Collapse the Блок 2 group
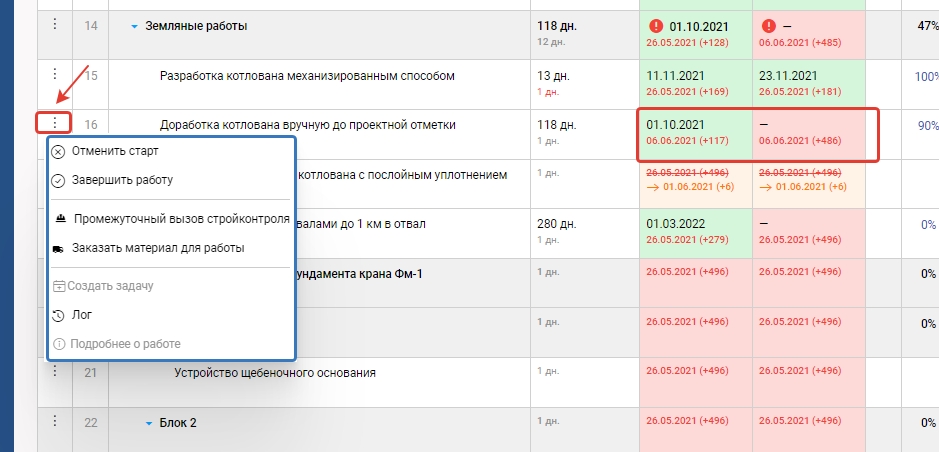 (x=149, y=423)
